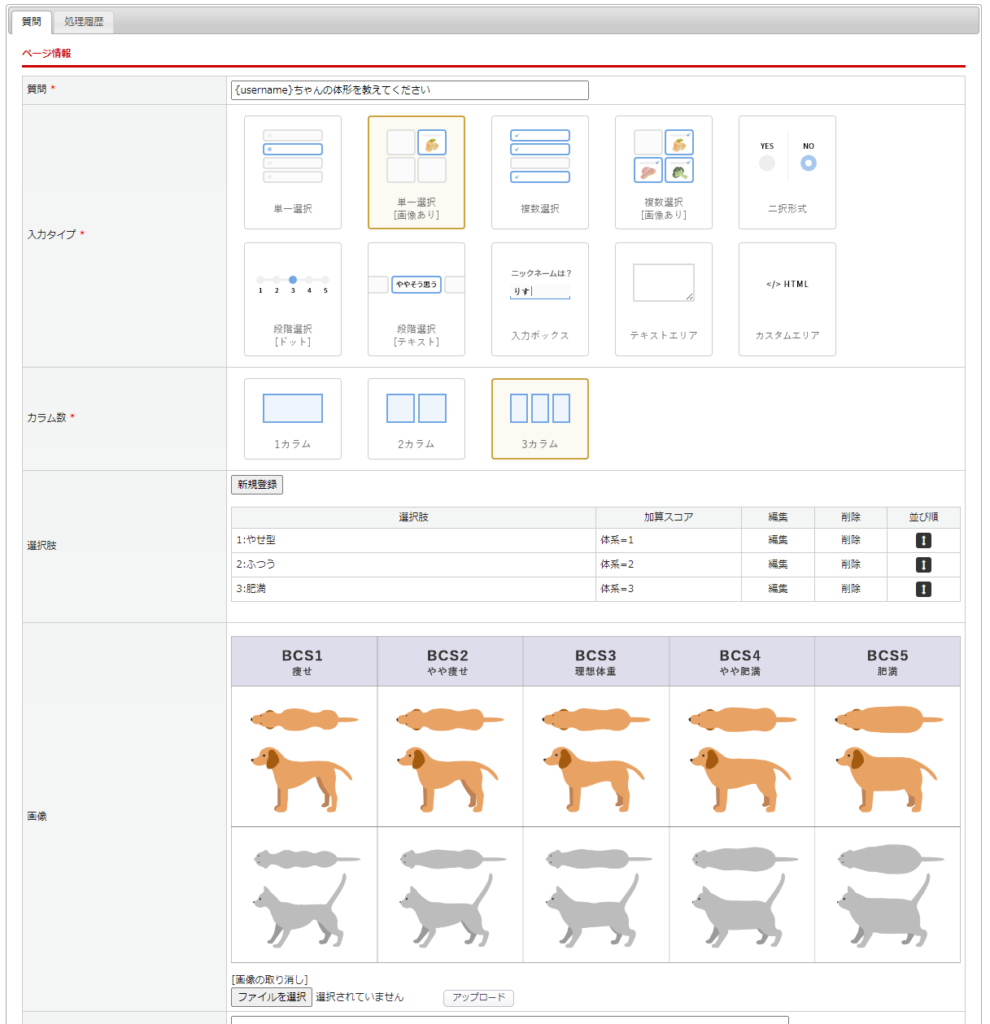The image size is (990, 1024).
Task: Click 編集 for the やせ型 choice
Action: tap(777, 540)
